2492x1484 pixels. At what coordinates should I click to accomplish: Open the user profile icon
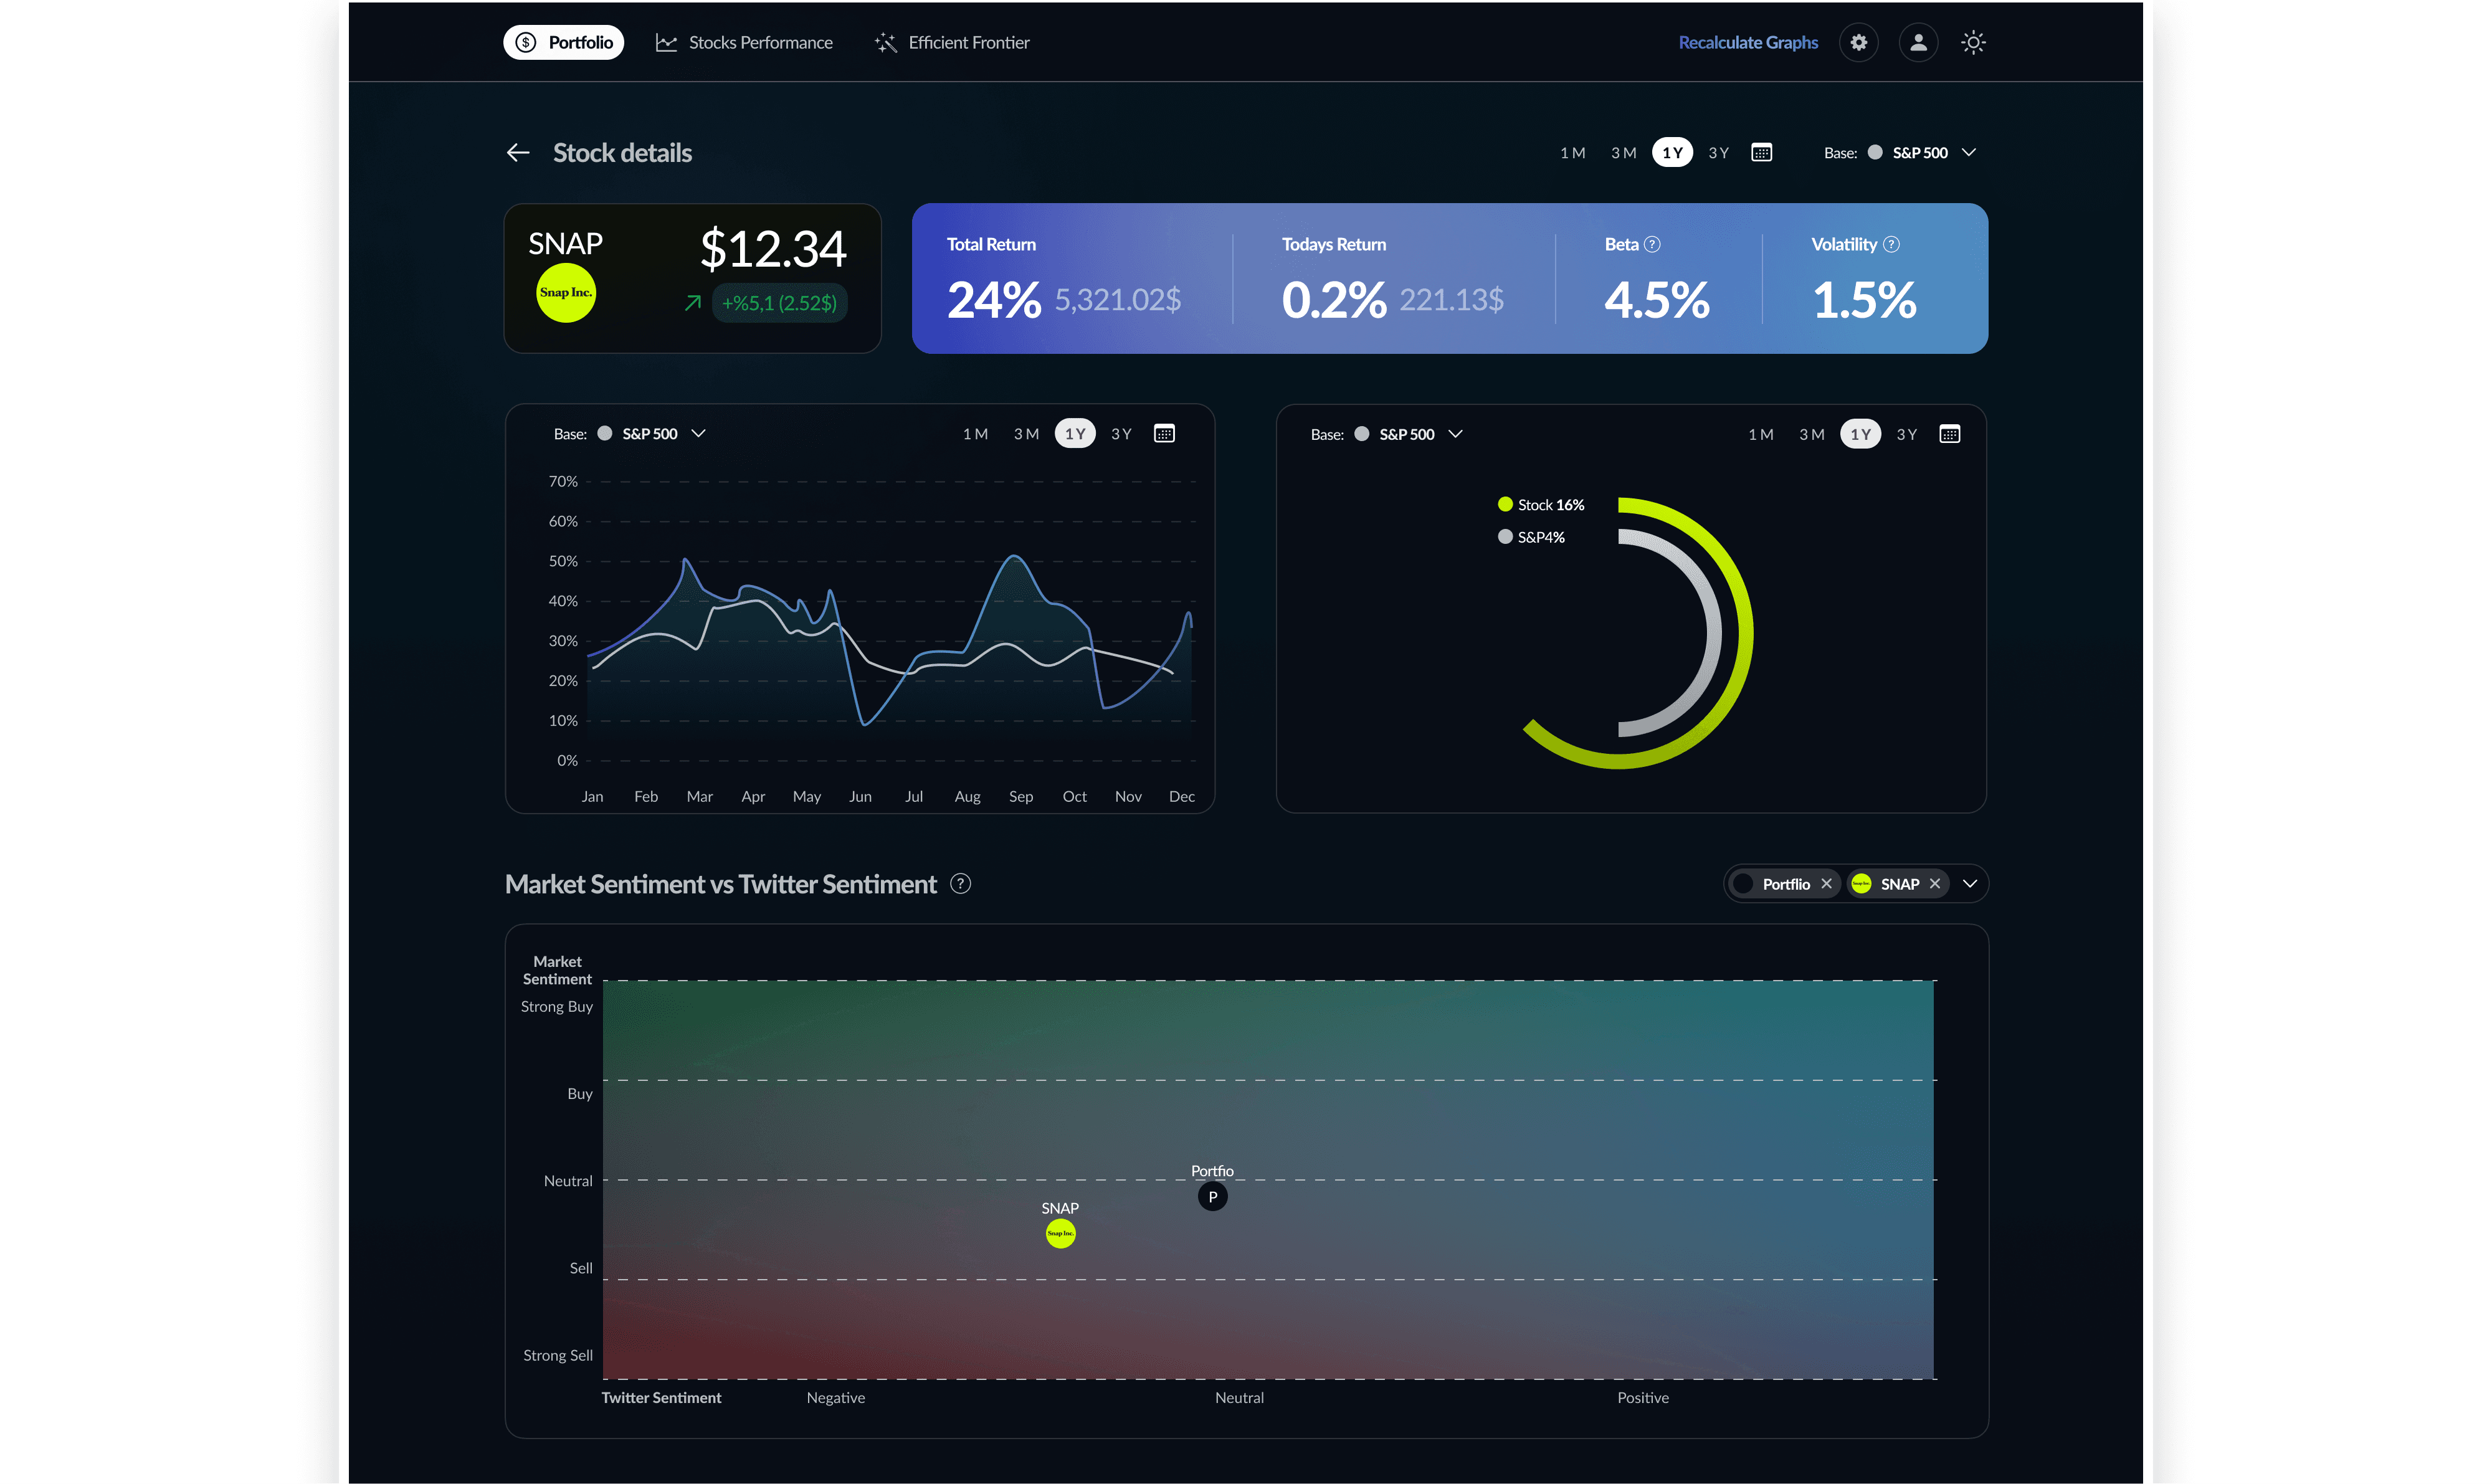(1918, 43)
